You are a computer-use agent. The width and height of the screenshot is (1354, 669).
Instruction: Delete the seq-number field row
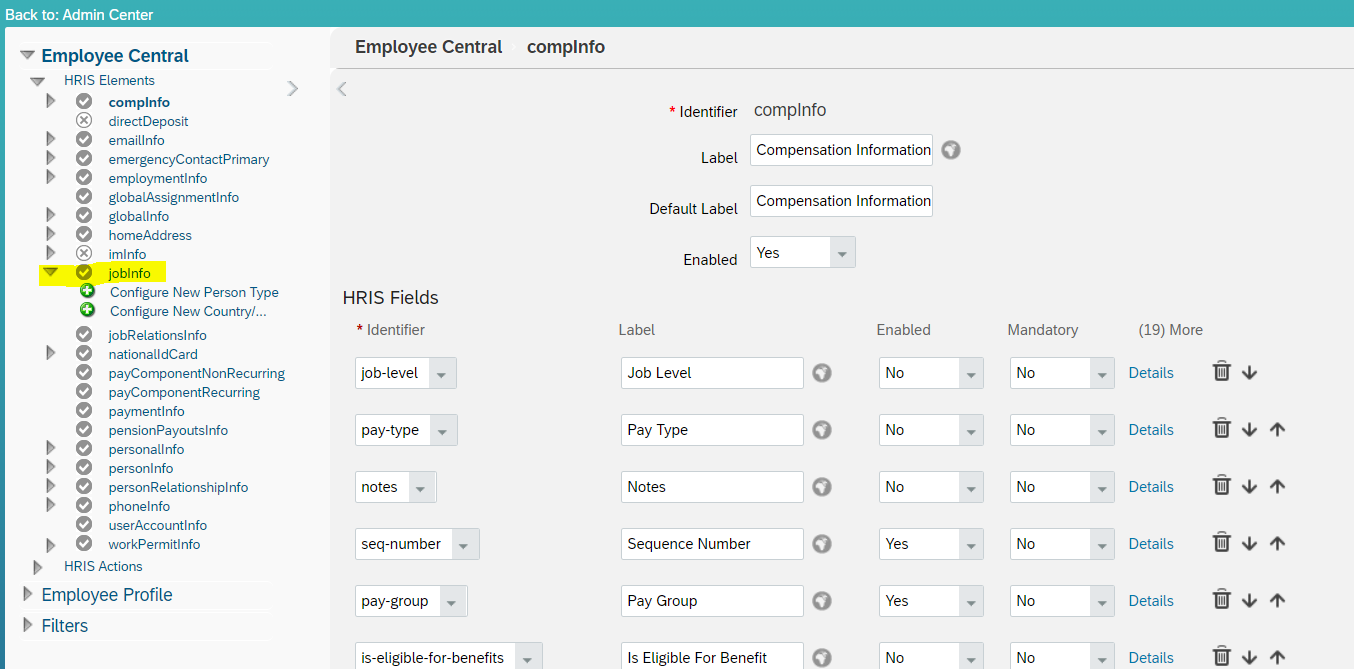(1221, 543)
